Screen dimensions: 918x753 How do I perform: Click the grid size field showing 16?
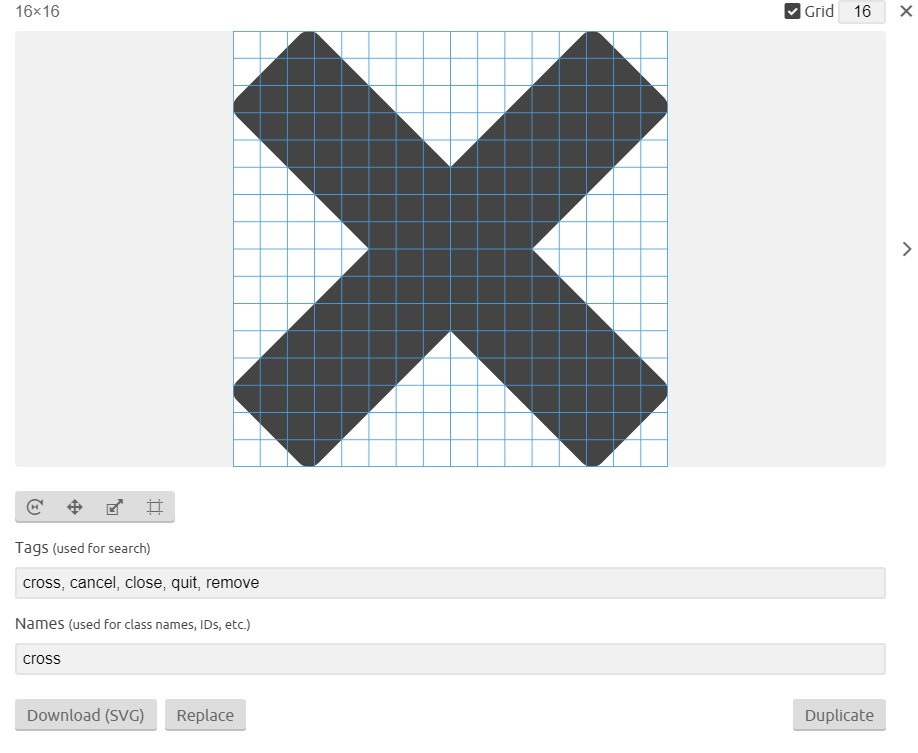pos(862,12)
